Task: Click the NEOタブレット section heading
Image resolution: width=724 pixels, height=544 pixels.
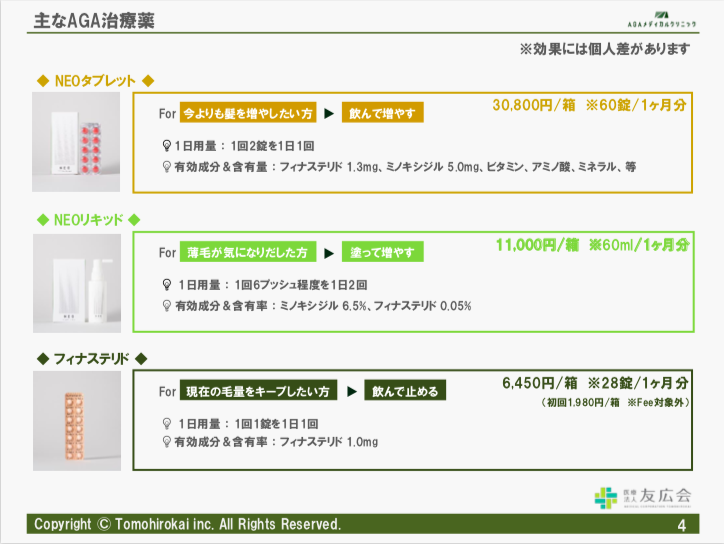Action: point(95,81)
